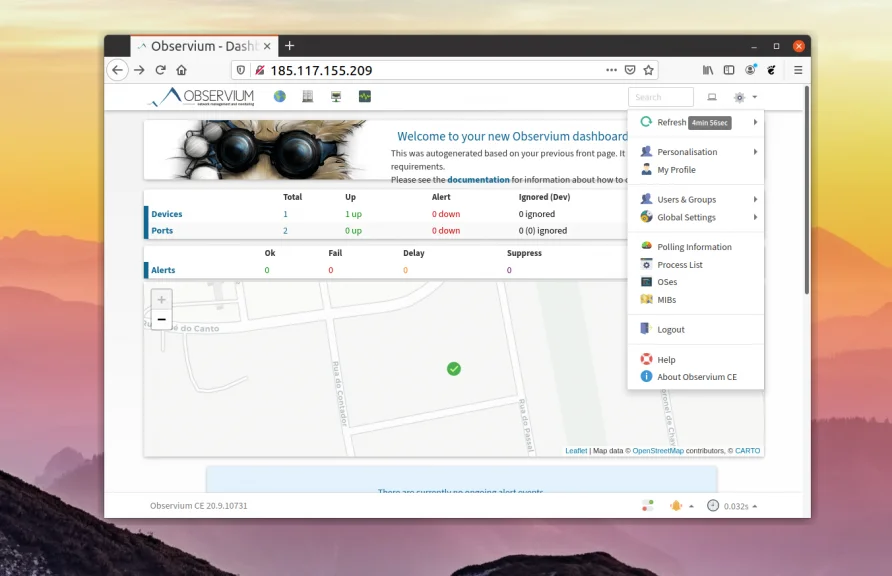Click the insecure connection padlock icon
This screenshot has width=892, height=576.
[x=259, y=70]
